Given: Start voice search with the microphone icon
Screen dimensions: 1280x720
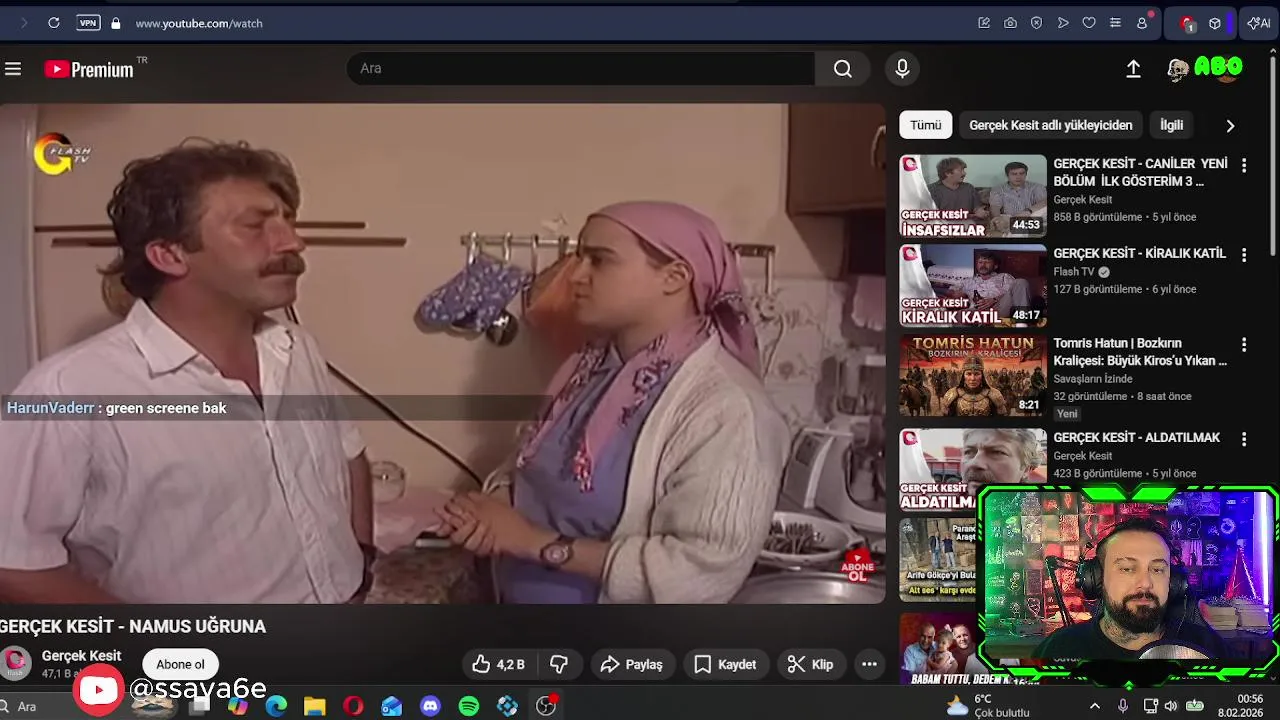Looking at the screenshot, I should tap(902, 68).
